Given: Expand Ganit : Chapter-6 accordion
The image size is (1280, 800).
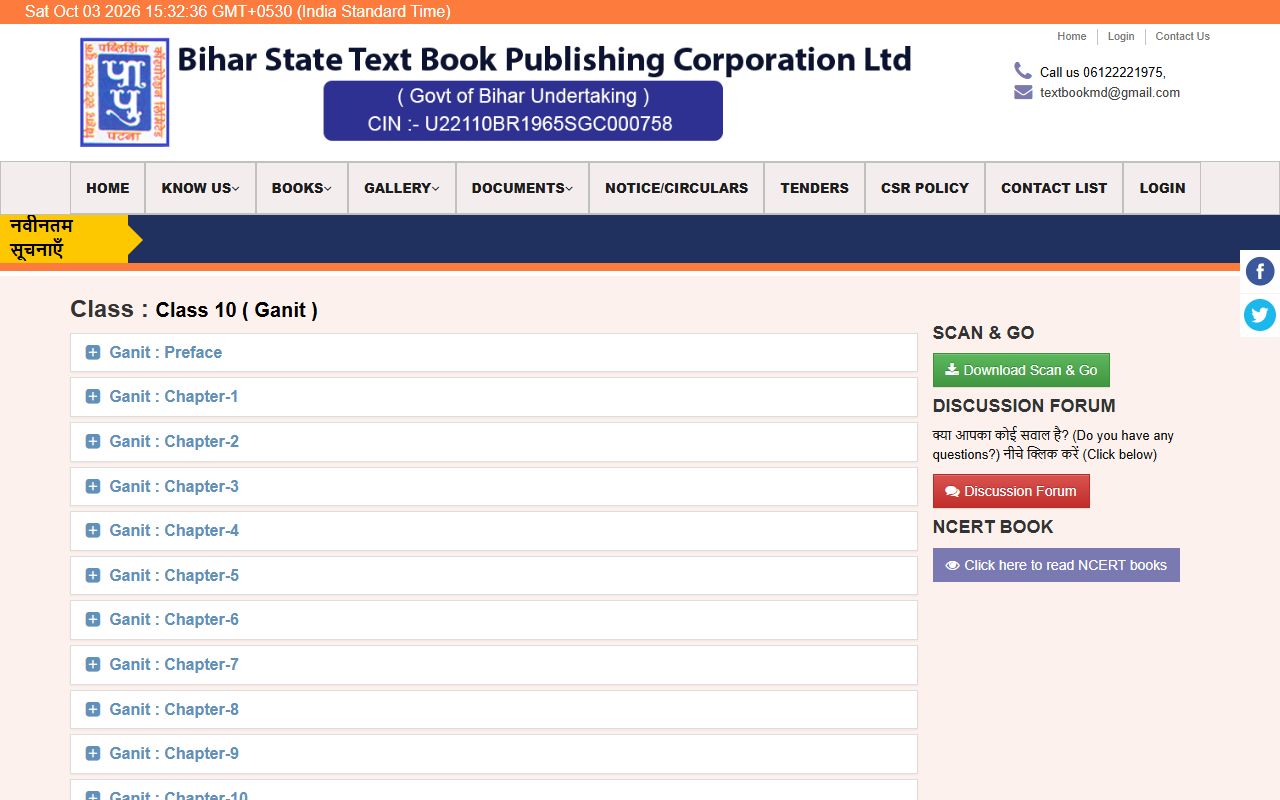Looking at the screenshot, I should click(x=494, y=619).
